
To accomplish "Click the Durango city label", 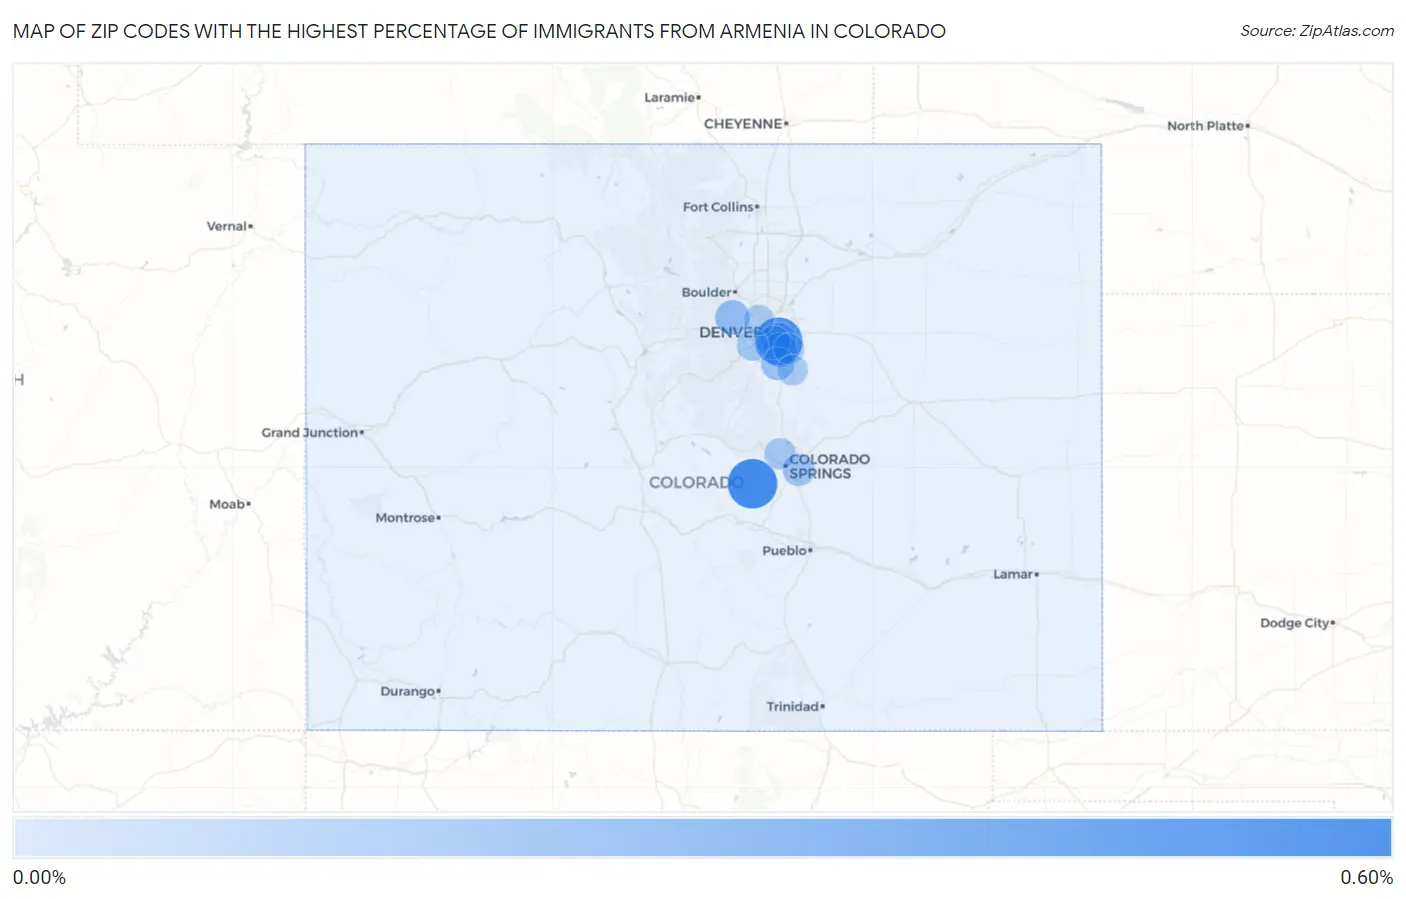I will pos(410,691).
